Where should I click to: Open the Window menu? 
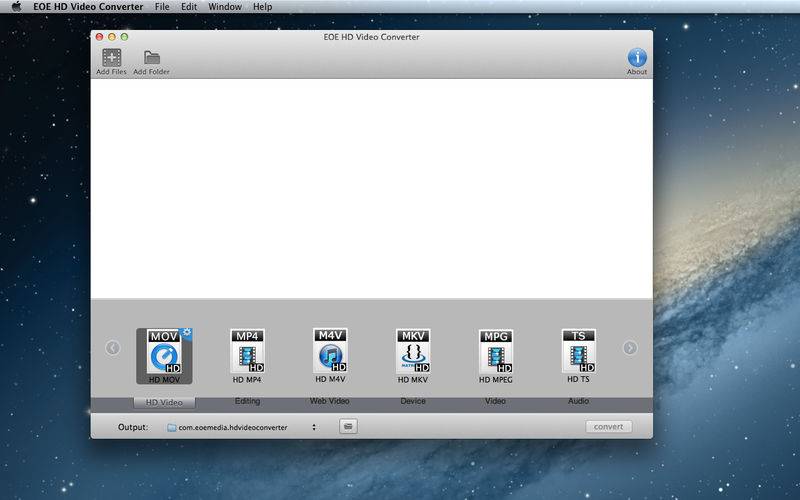pos(225,7)
